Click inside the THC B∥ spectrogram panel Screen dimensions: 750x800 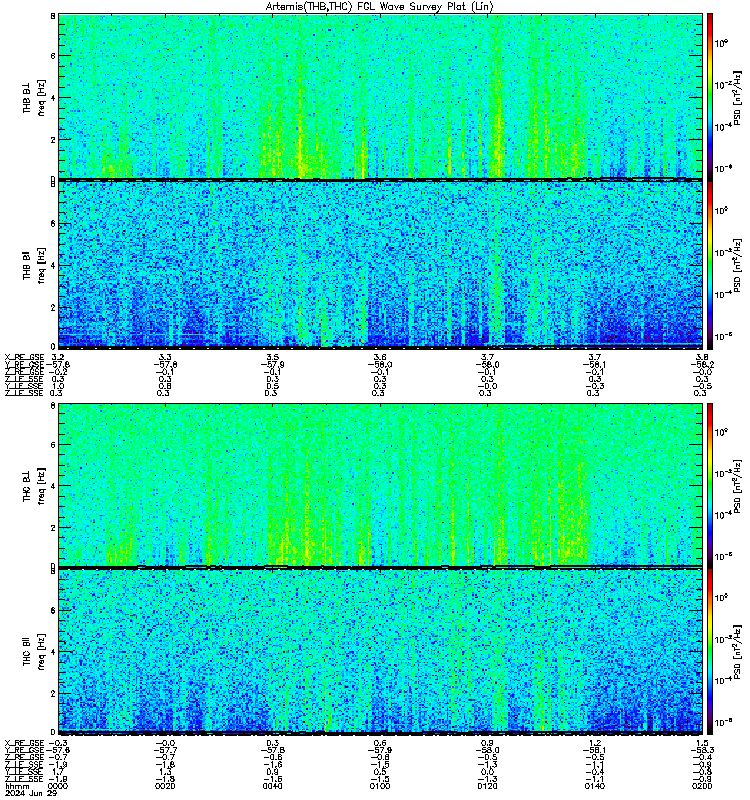pos(380,652)
